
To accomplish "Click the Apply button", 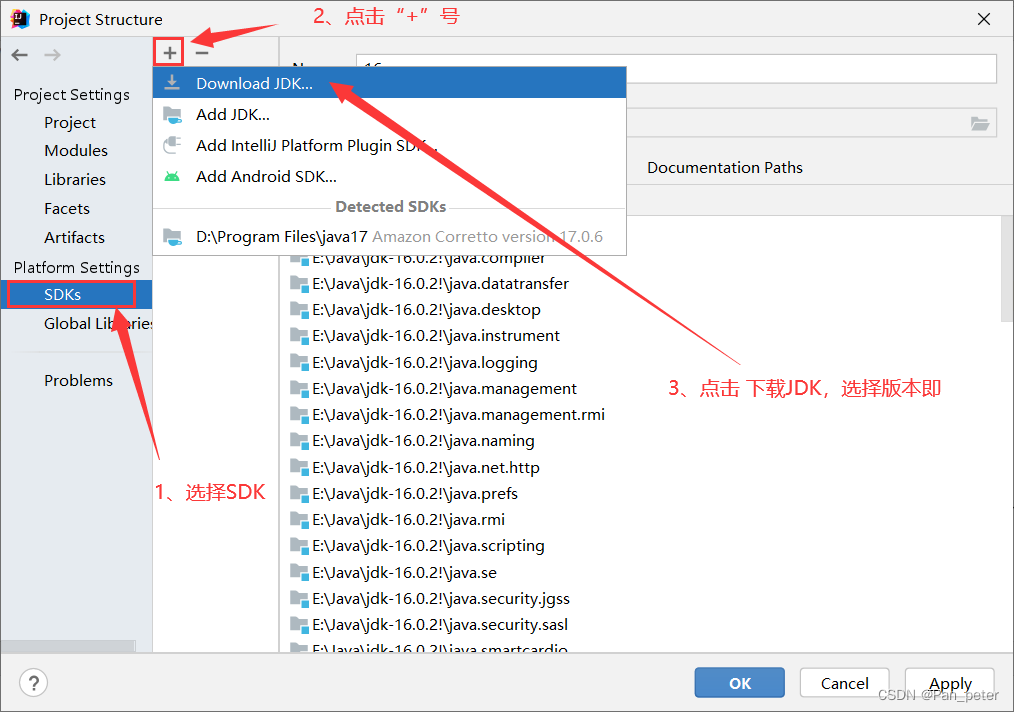I will (x=949, y=683).
